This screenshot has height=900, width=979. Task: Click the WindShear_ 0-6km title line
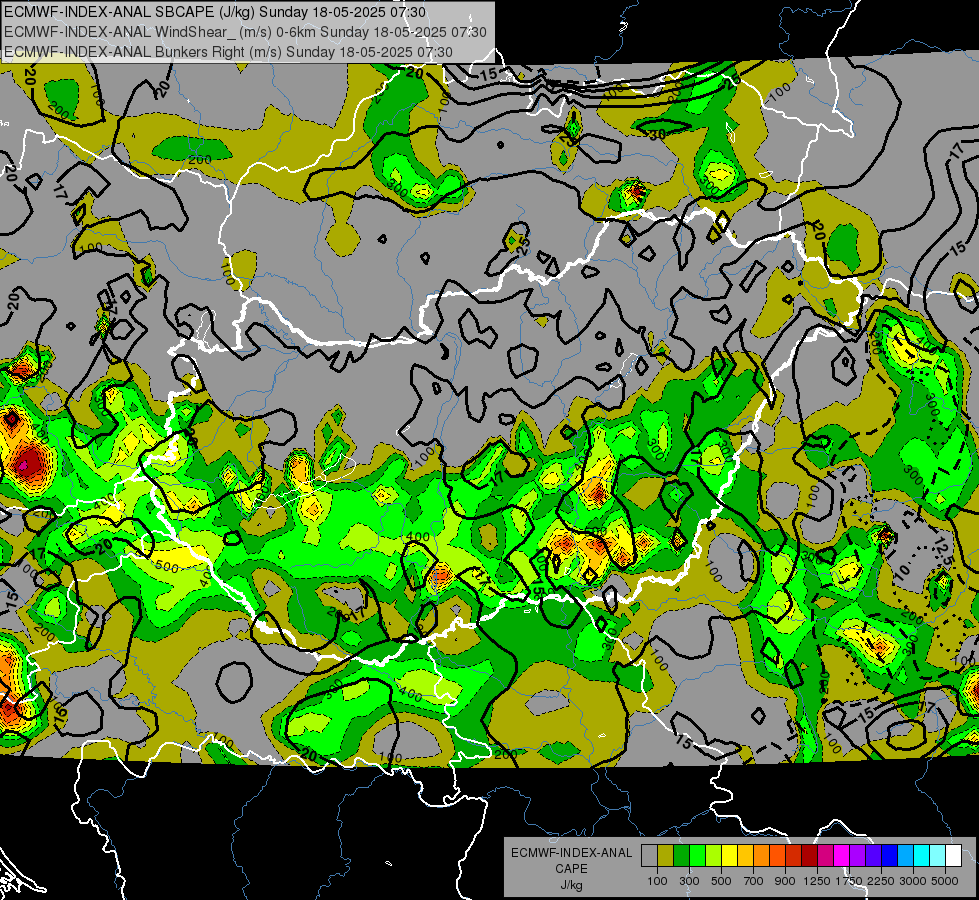(x=245, y=32)
